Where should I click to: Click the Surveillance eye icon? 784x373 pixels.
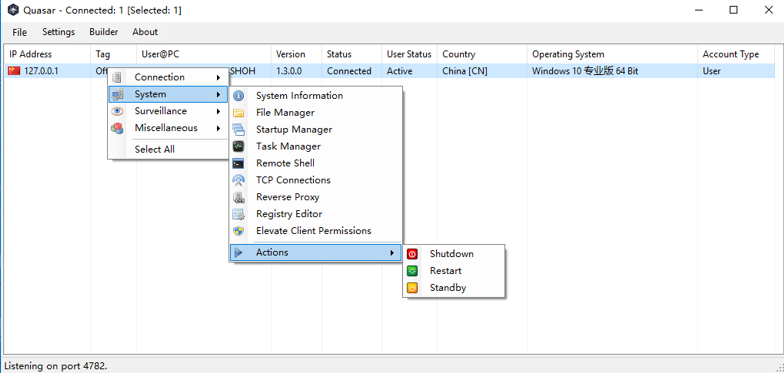point(117,111)
